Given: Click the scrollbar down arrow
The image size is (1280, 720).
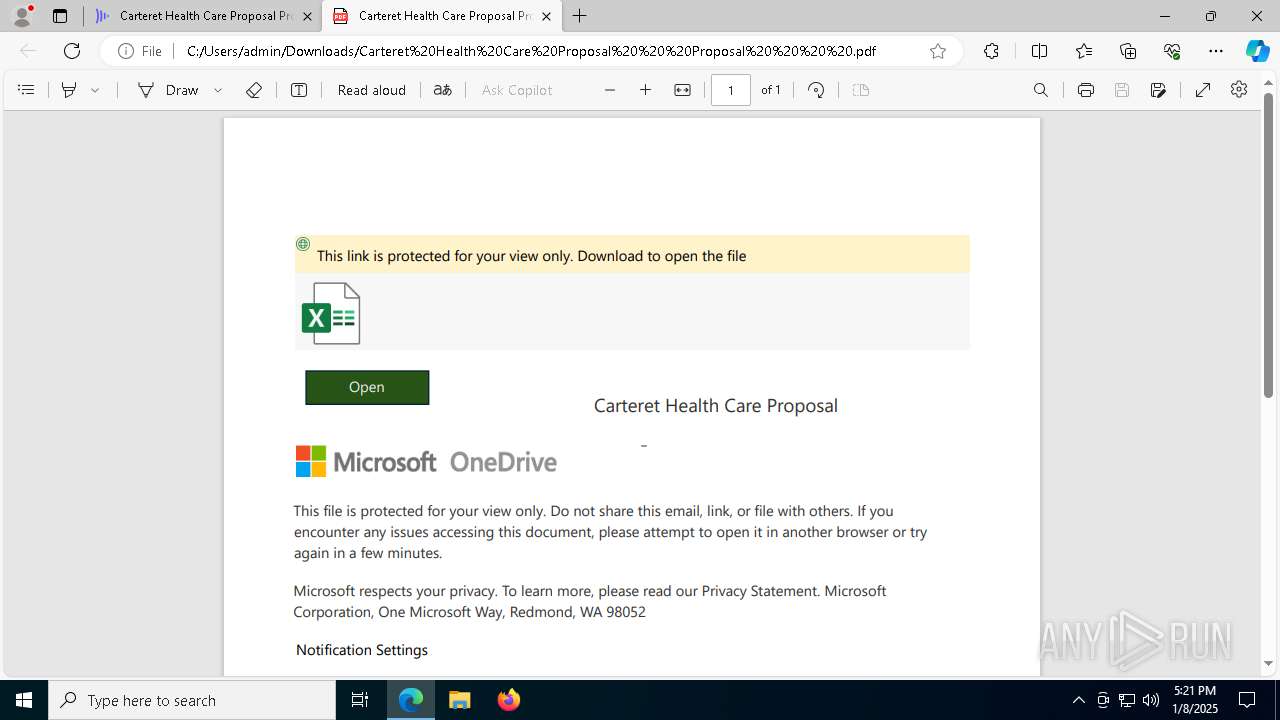Looking at the screenshot, I should point(1268,663).
